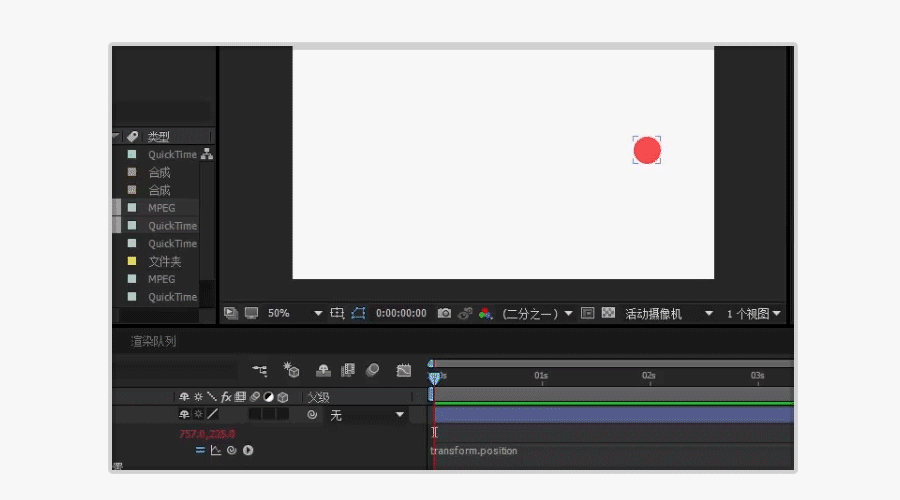
Task: Click the snapshot camera icon
Action: 444,313
